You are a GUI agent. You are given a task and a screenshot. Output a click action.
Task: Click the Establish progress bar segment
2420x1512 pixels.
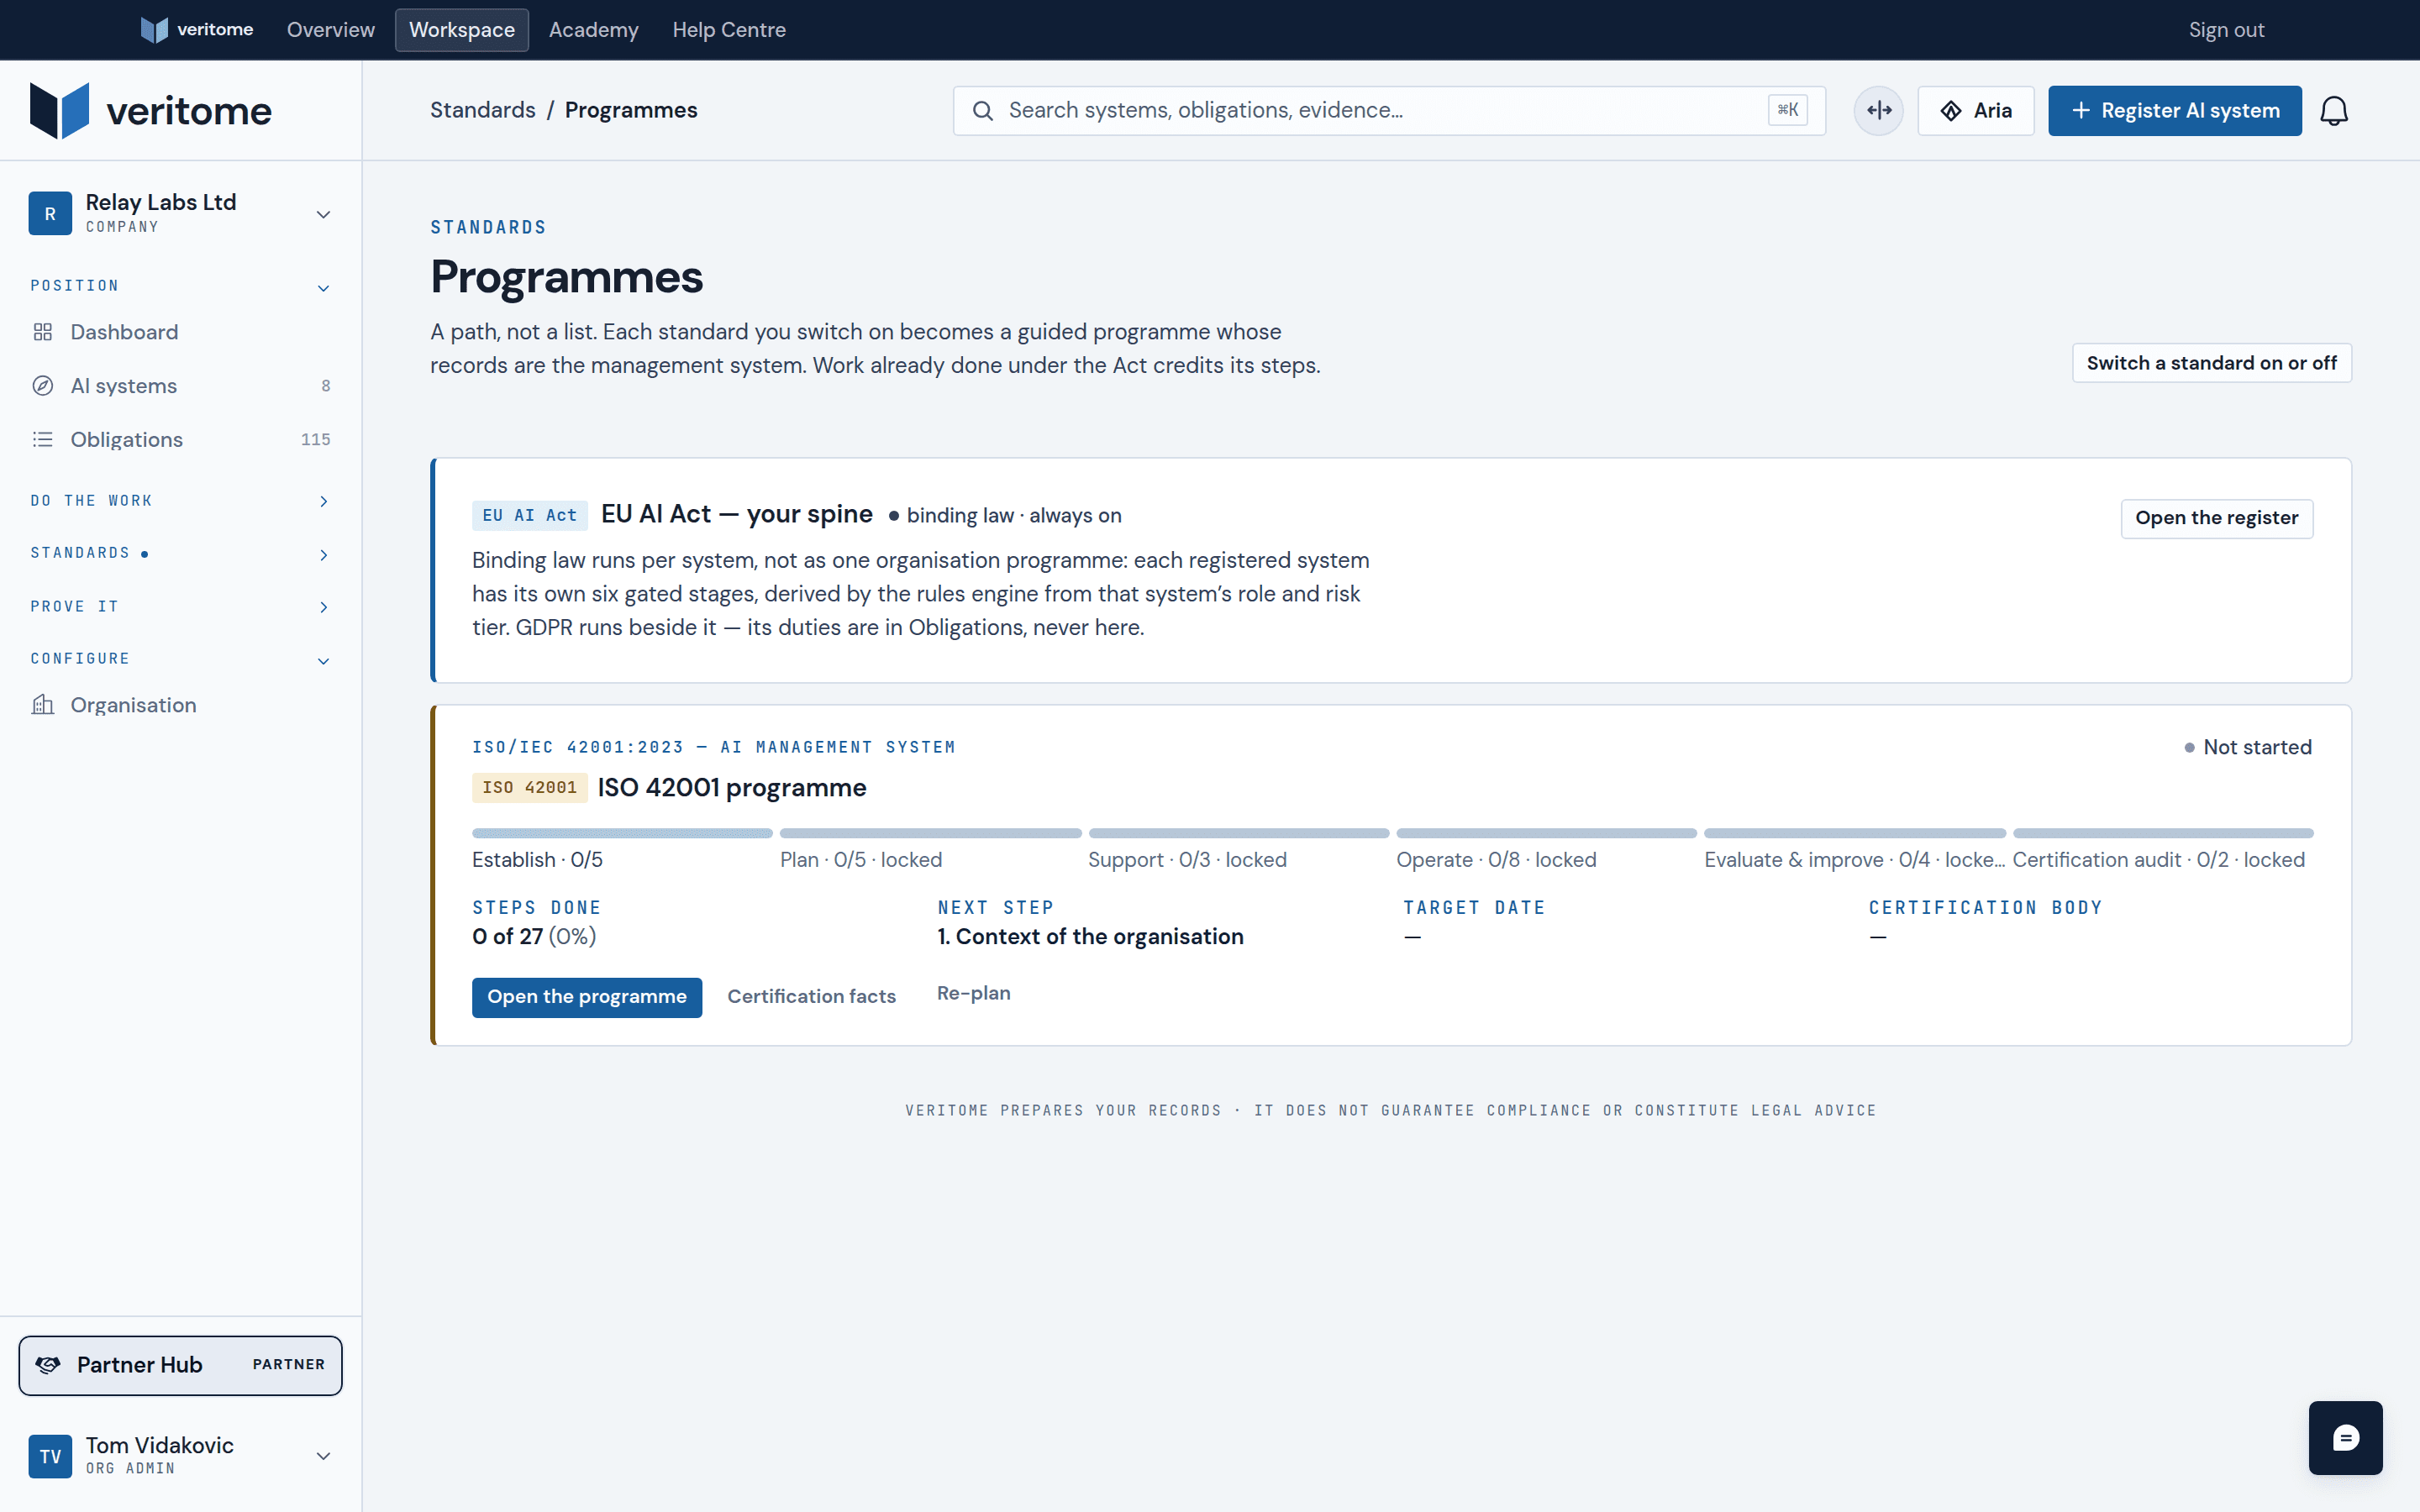tap(622, 833)
